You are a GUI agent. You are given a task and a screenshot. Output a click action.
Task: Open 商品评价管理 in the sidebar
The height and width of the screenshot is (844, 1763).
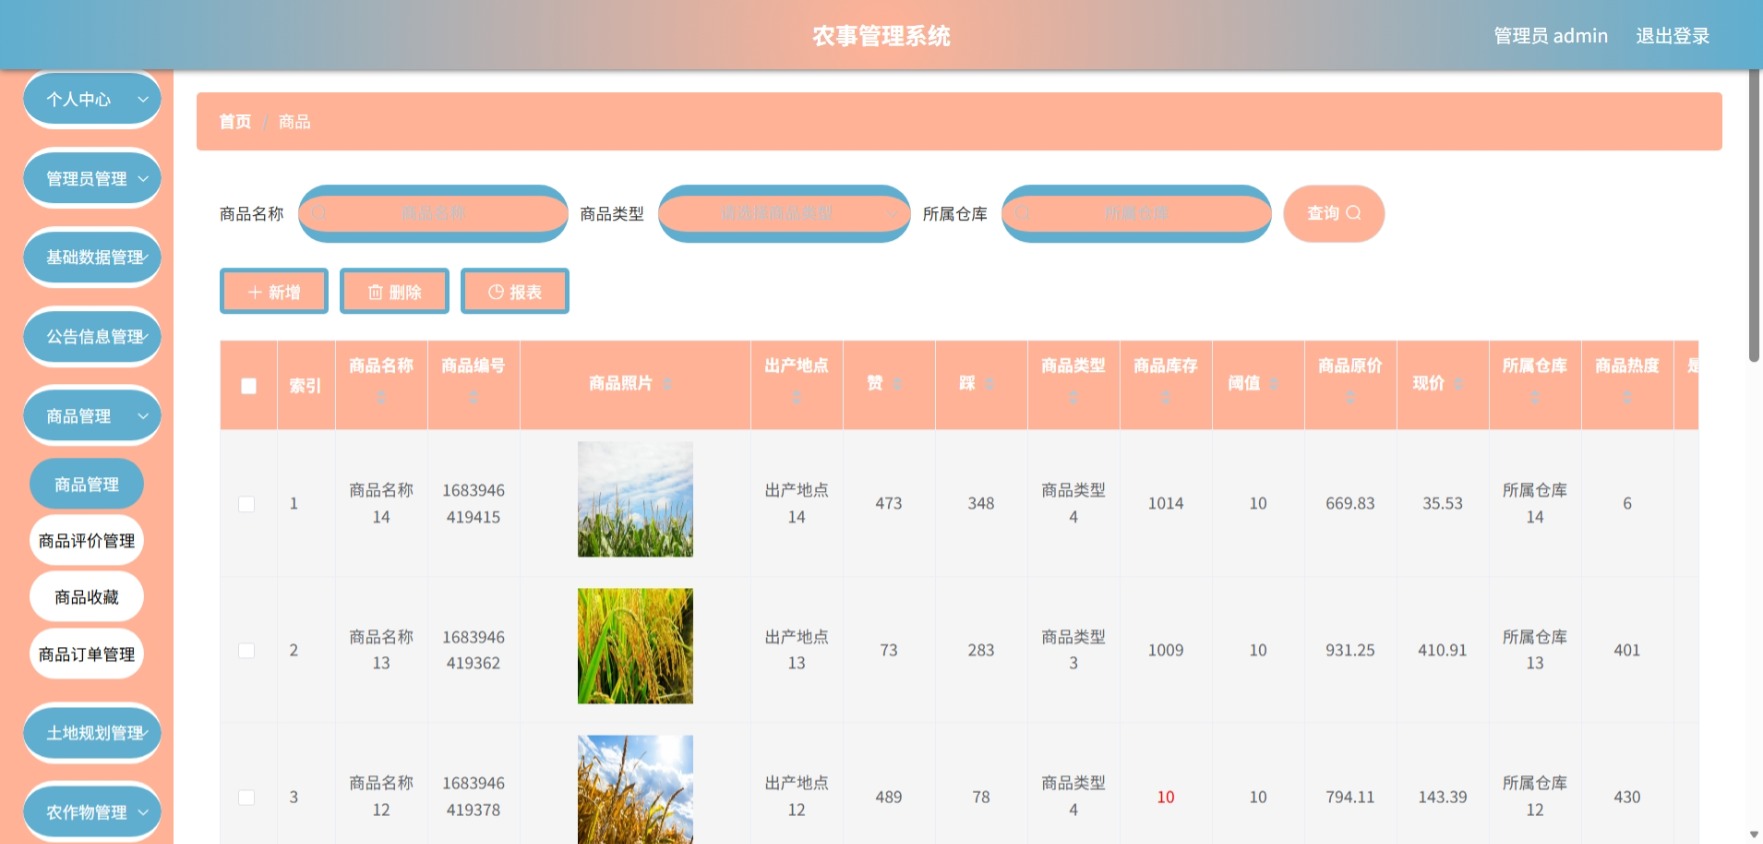click(x=87, y=541)
